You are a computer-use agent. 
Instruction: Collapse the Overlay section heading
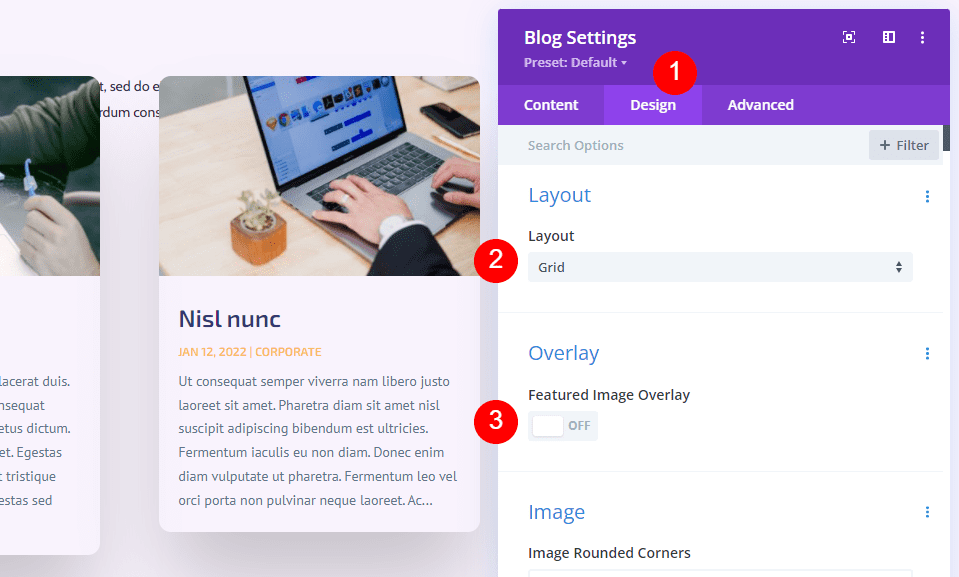(563, 353)
